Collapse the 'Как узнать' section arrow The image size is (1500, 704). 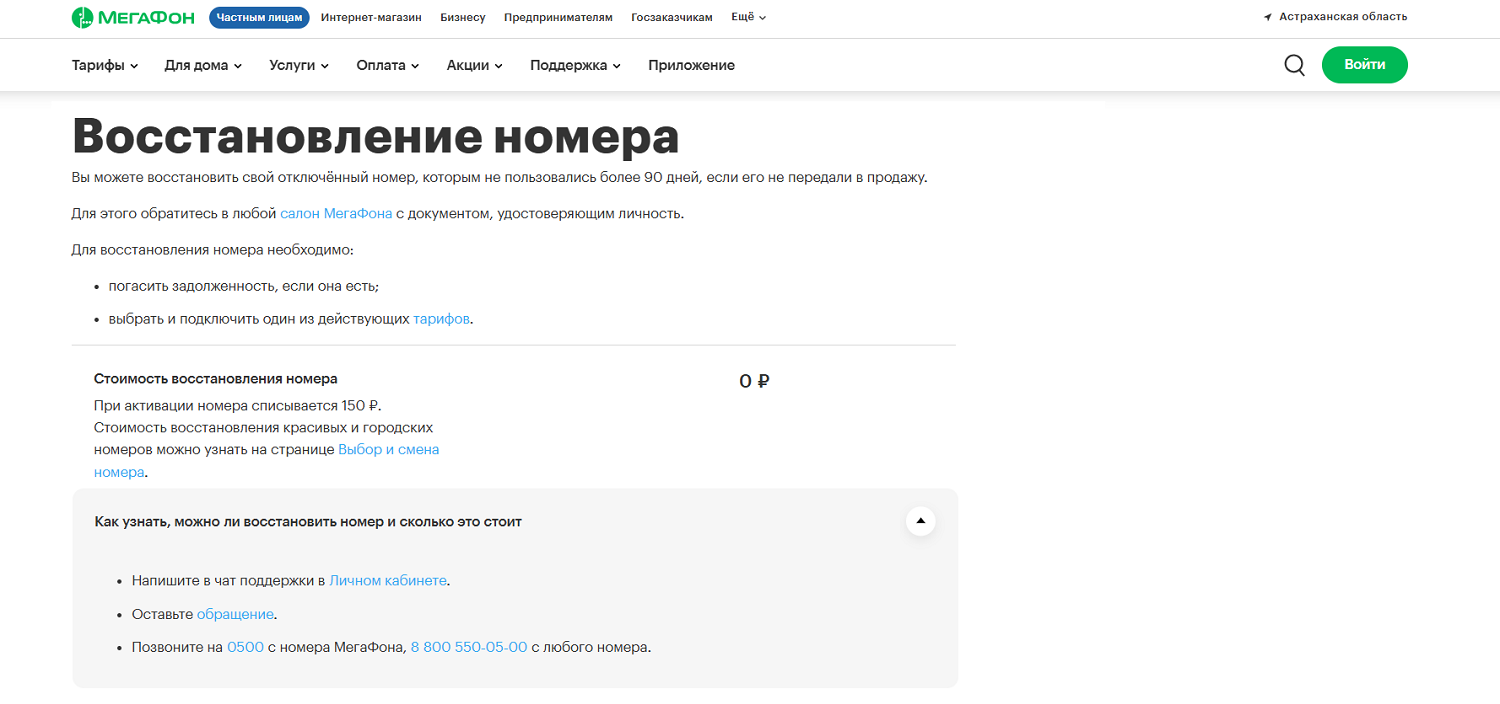tap(920, 521)
